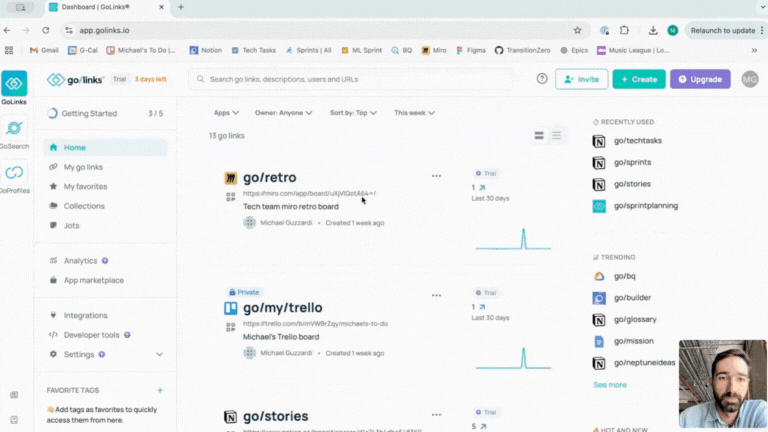Click the go links search field

350,79
